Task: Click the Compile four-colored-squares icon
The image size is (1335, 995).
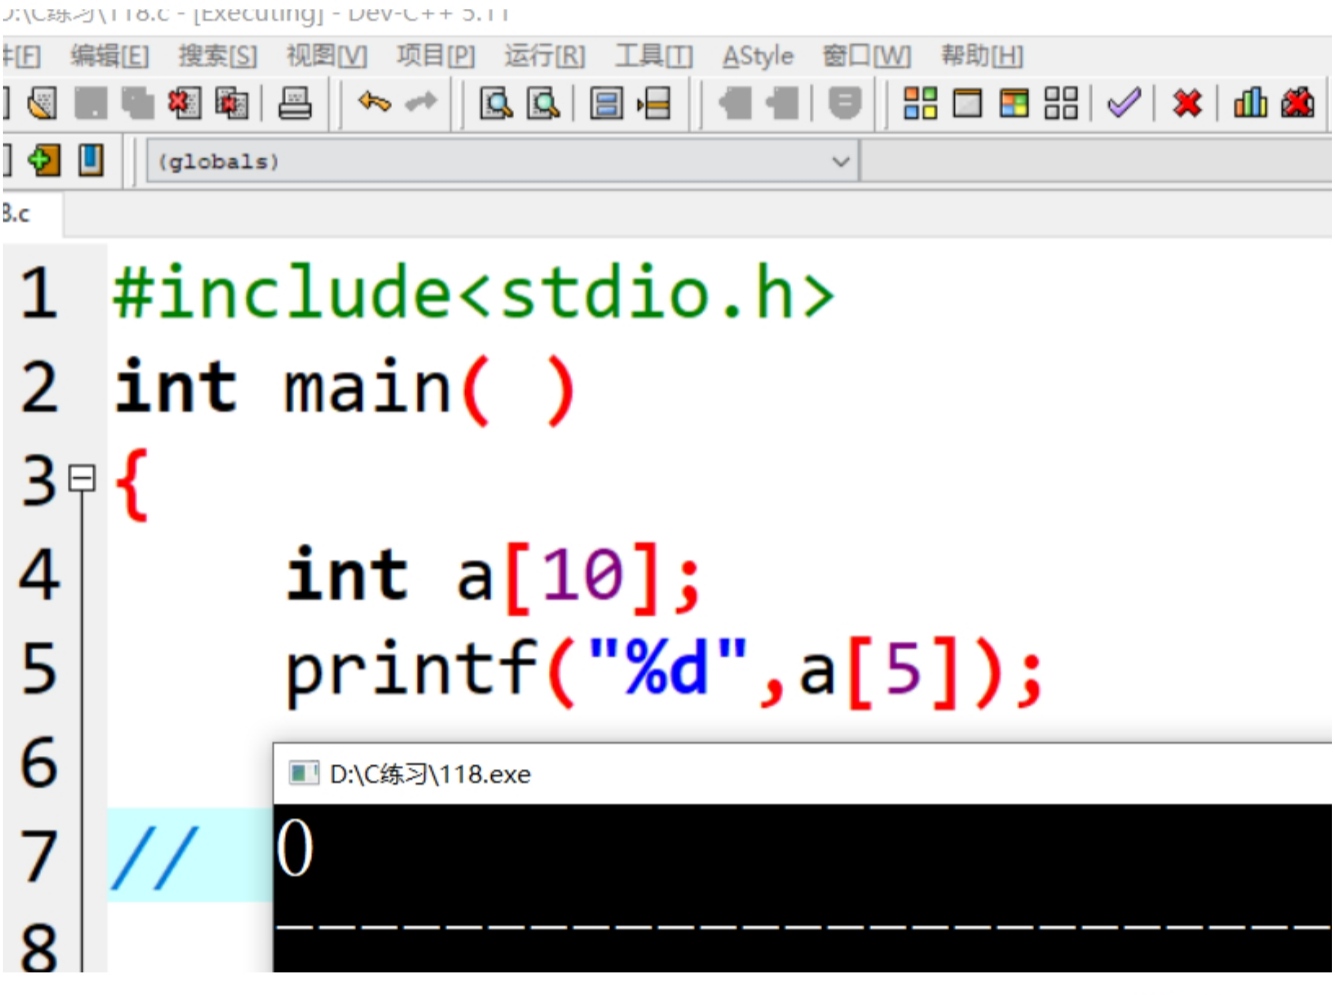Action: point(919,103)
